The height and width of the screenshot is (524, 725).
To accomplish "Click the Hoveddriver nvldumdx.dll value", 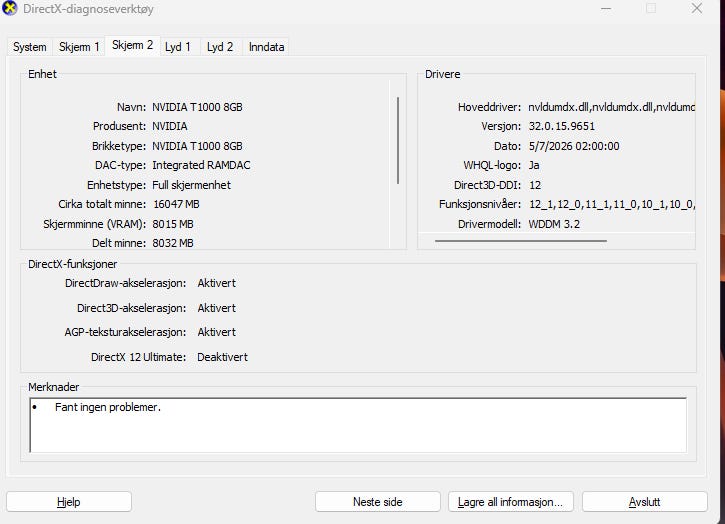I will pos(612,107).
